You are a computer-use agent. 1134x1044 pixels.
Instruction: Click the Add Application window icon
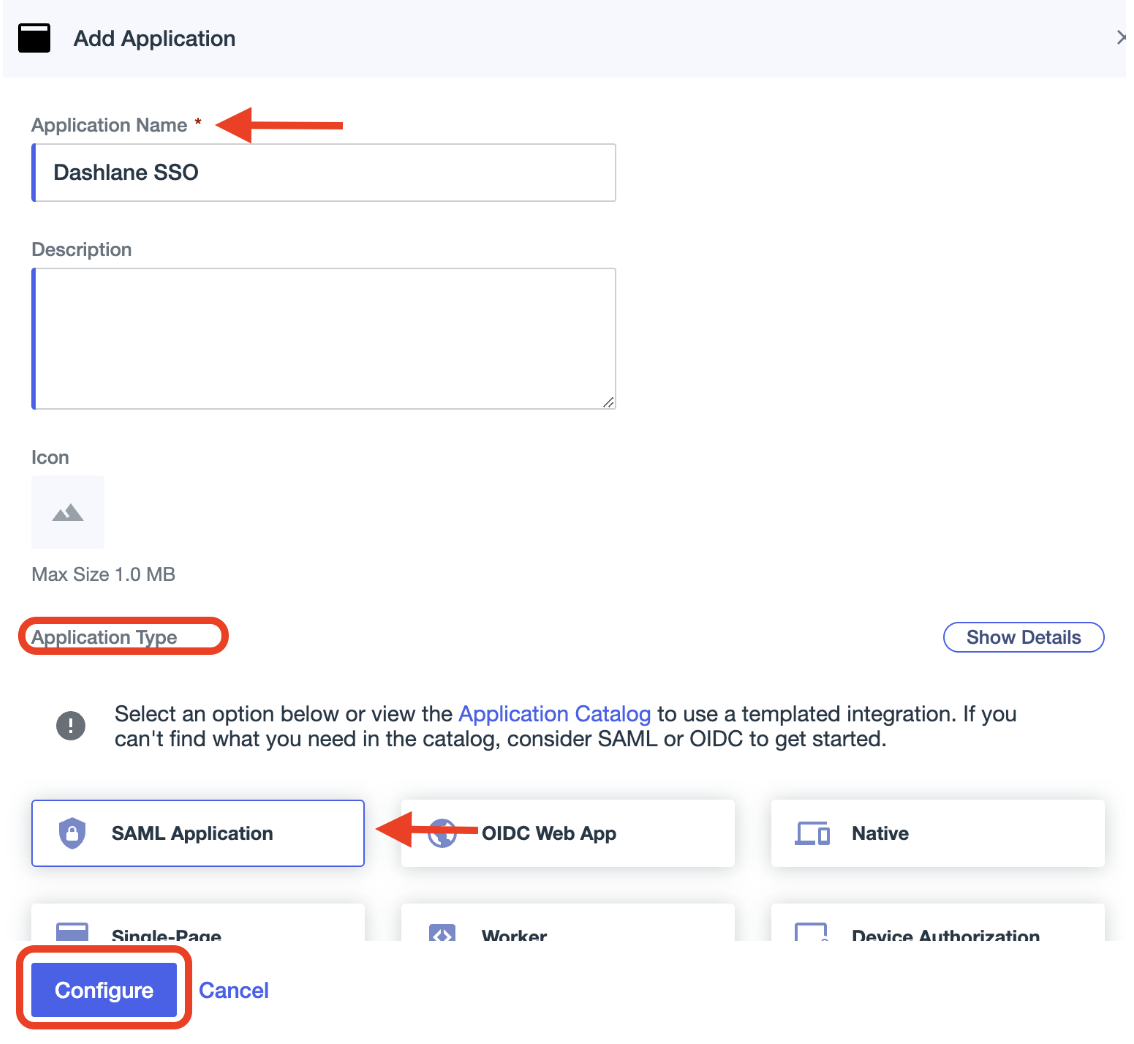[35, 39]
